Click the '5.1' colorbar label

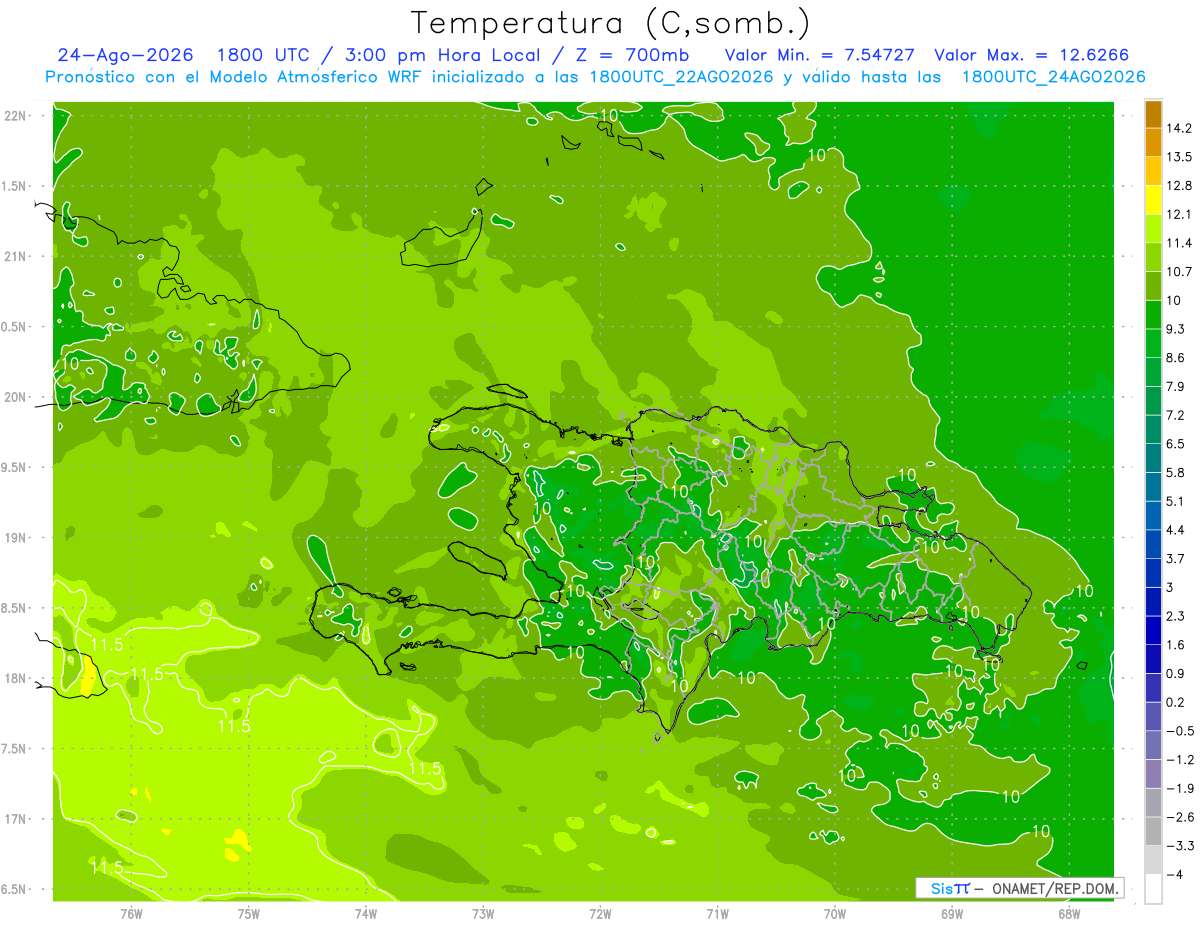point(1176,501)
